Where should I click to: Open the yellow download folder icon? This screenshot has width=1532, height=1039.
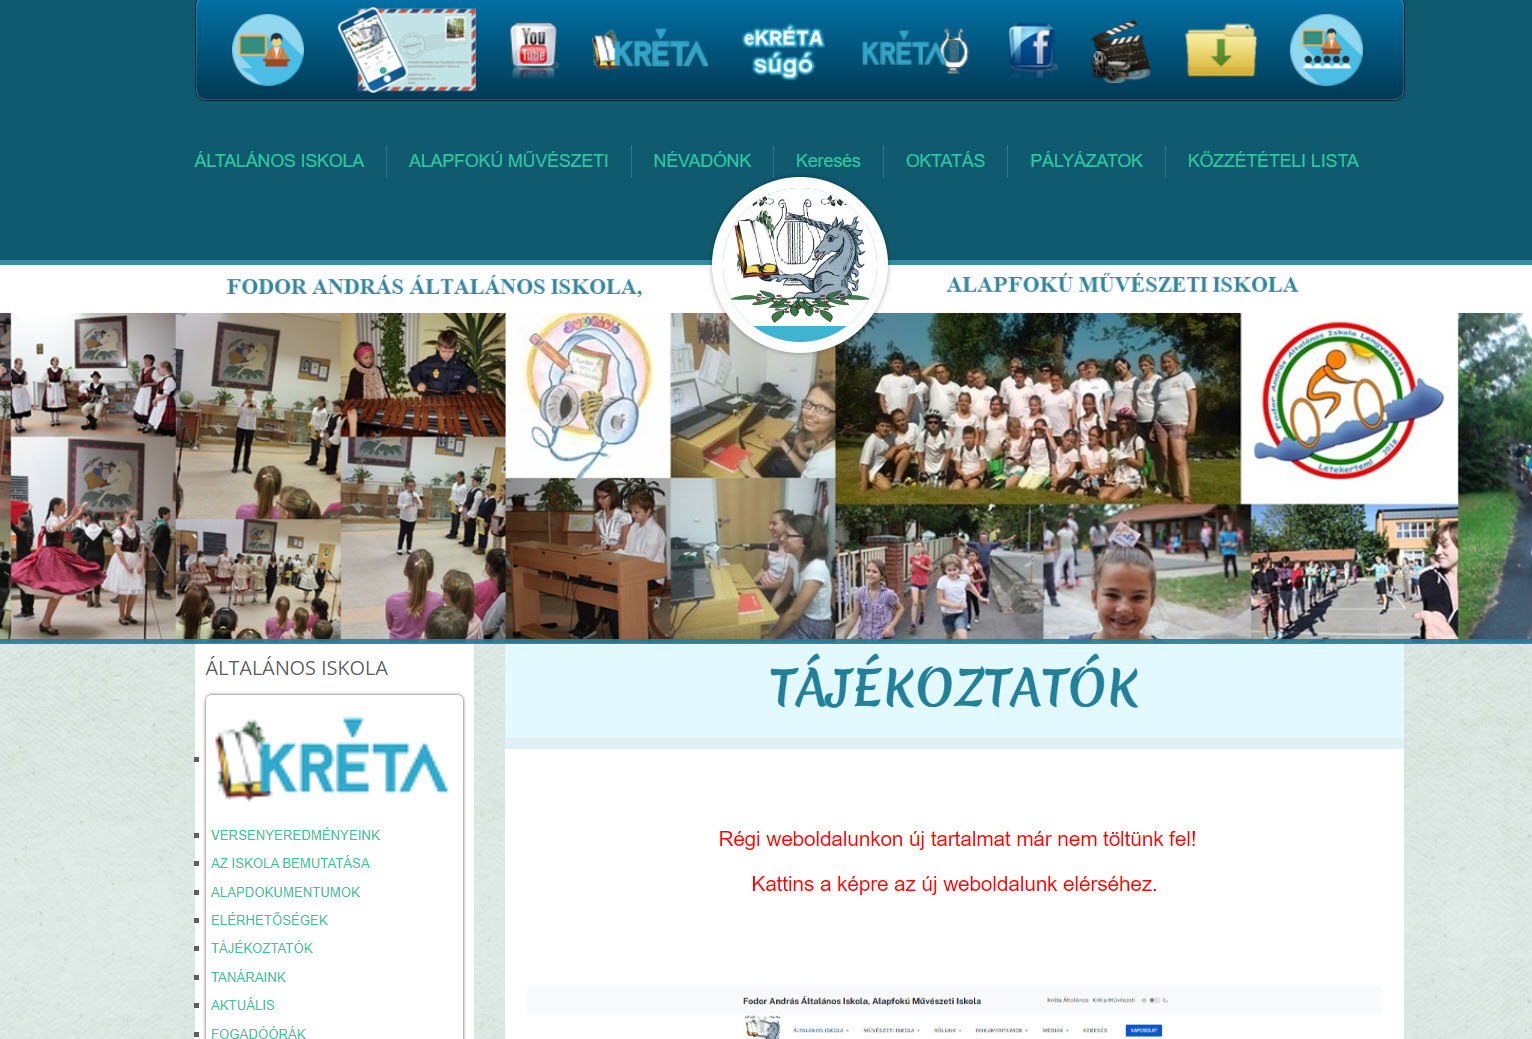(1221, 50)
